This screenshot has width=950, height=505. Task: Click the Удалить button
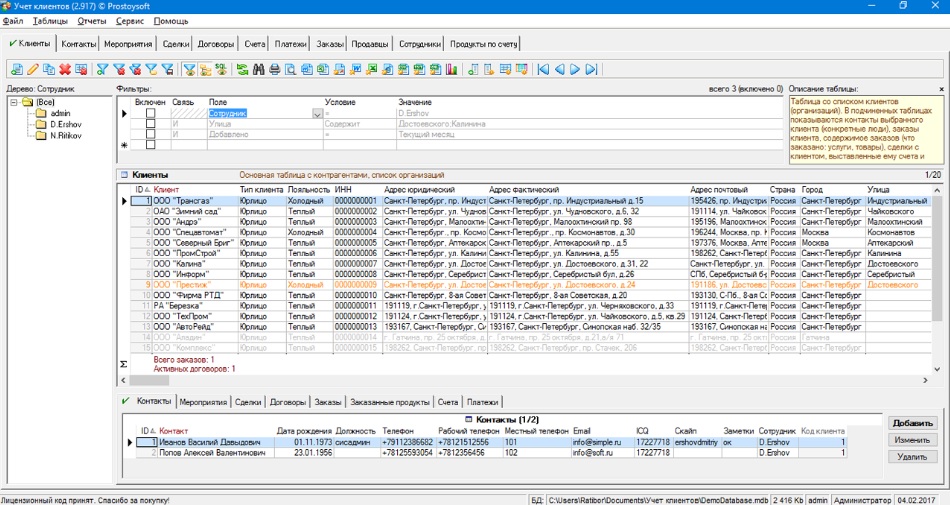pyautogui.click(x=912, y=456)
